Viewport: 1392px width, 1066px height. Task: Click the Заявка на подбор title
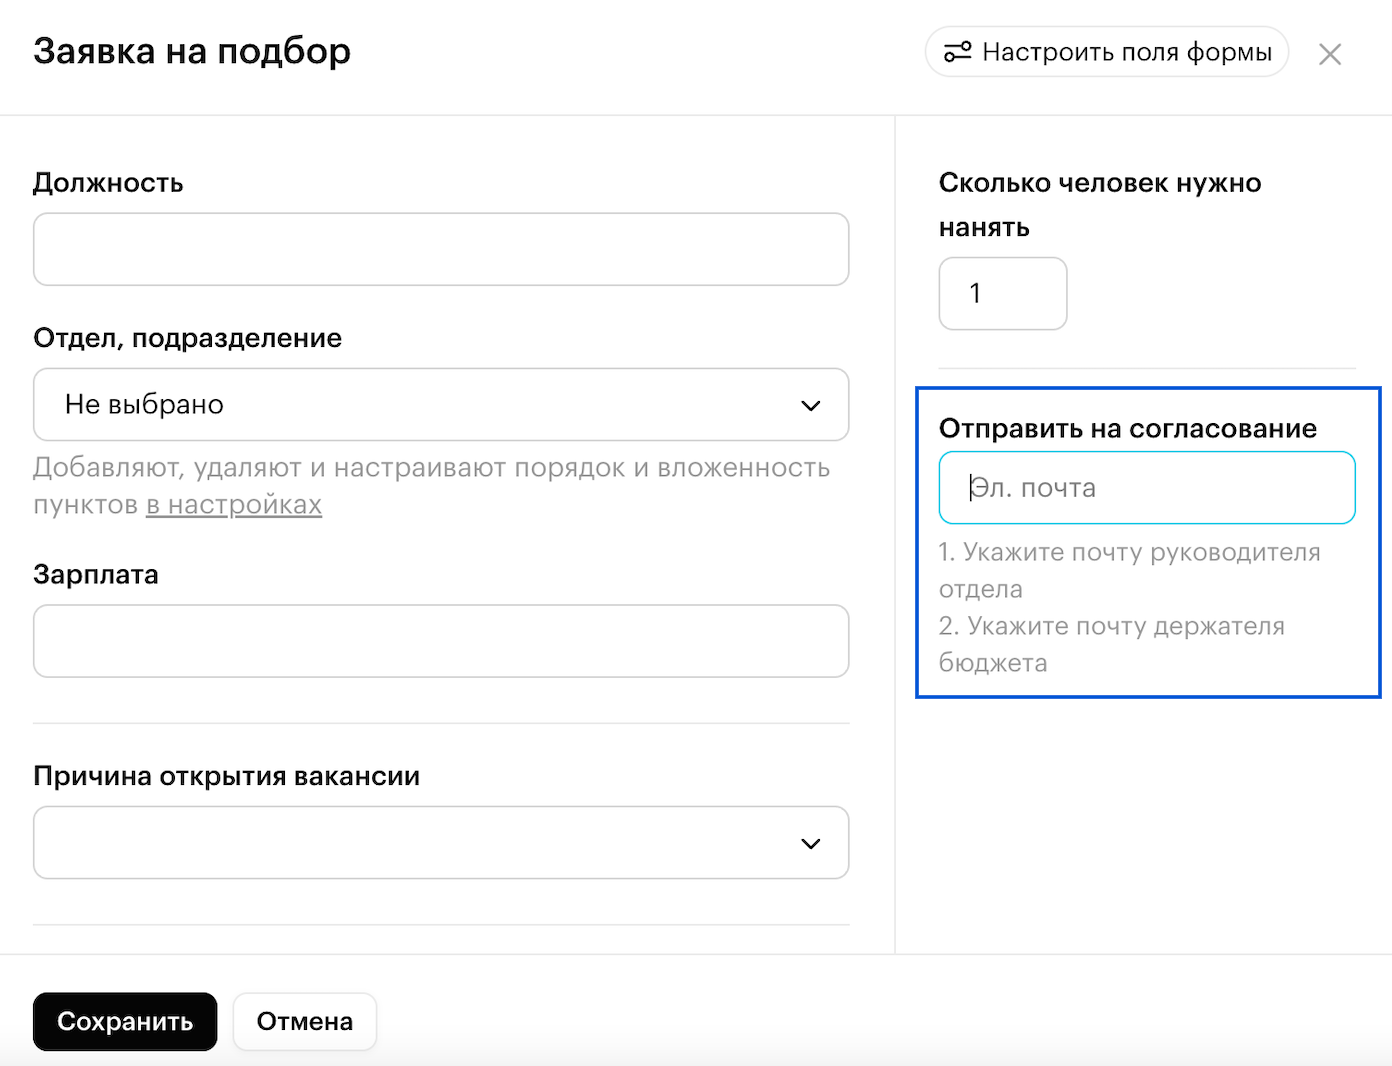[192, 51]
